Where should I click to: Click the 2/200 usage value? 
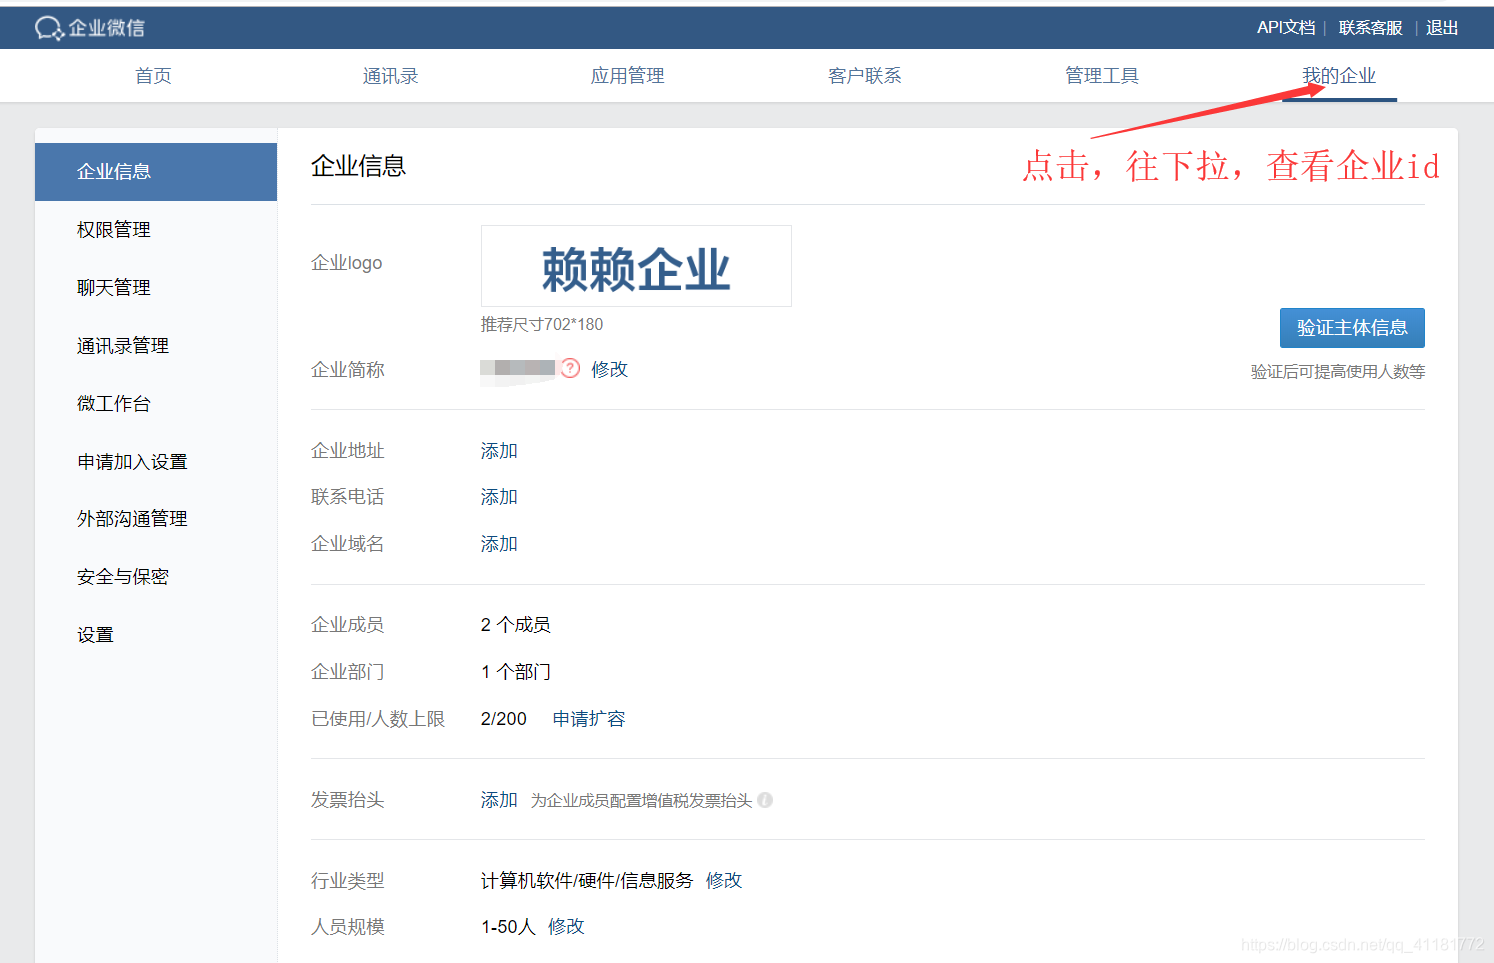pyautogui.click(x=504, y=719)
